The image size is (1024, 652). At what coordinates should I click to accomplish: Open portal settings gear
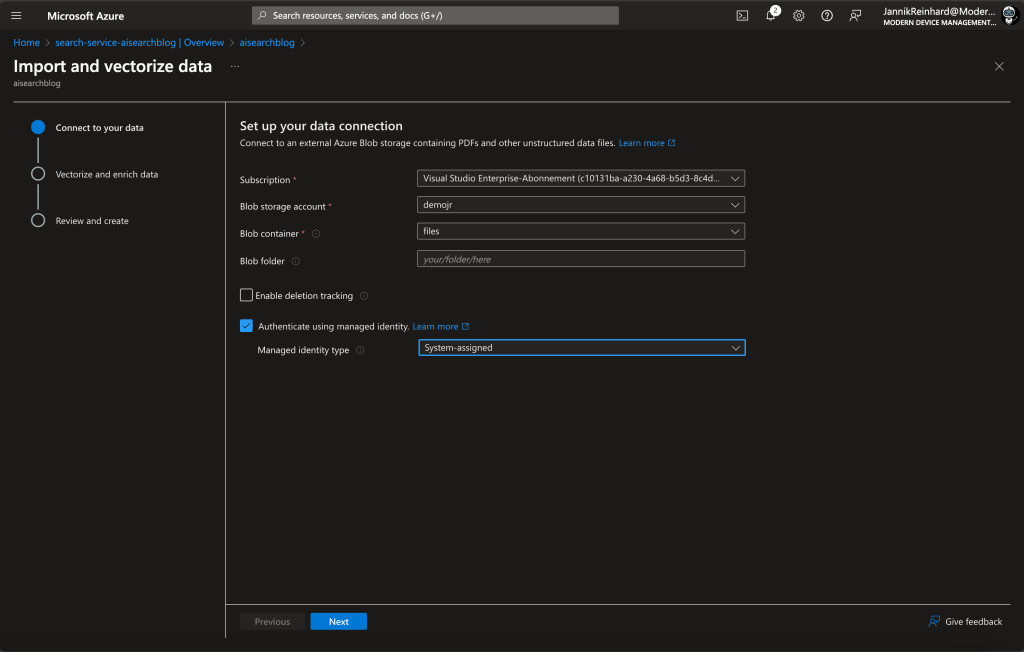[x=799, y=16]
